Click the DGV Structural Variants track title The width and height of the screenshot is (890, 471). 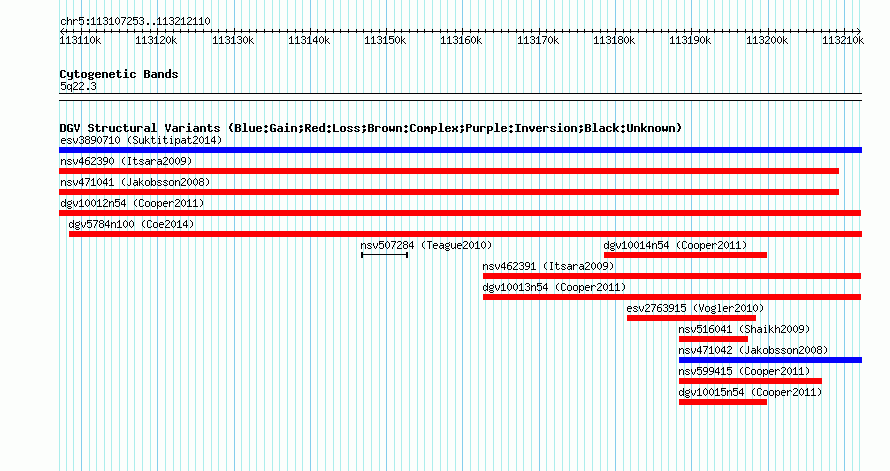(x=371, y=128)
